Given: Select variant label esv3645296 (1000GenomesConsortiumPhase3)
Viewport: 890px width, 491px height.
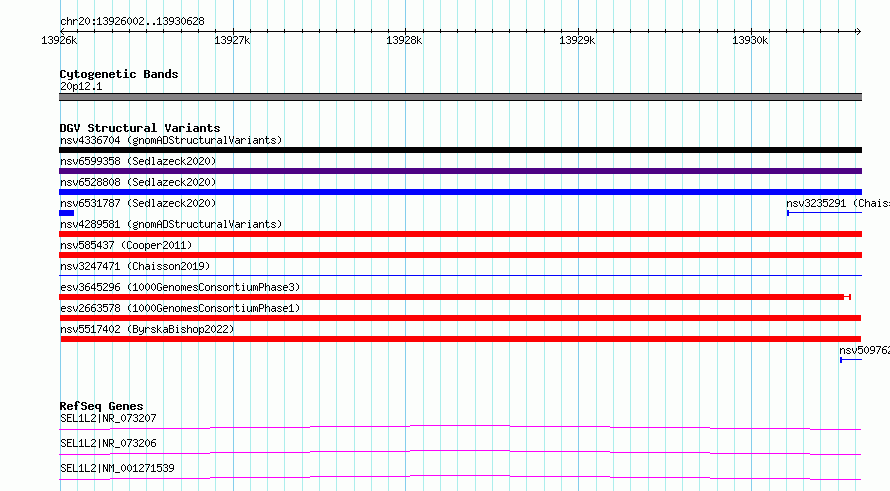Looking at the screenshot, I should tap(180, 287).
